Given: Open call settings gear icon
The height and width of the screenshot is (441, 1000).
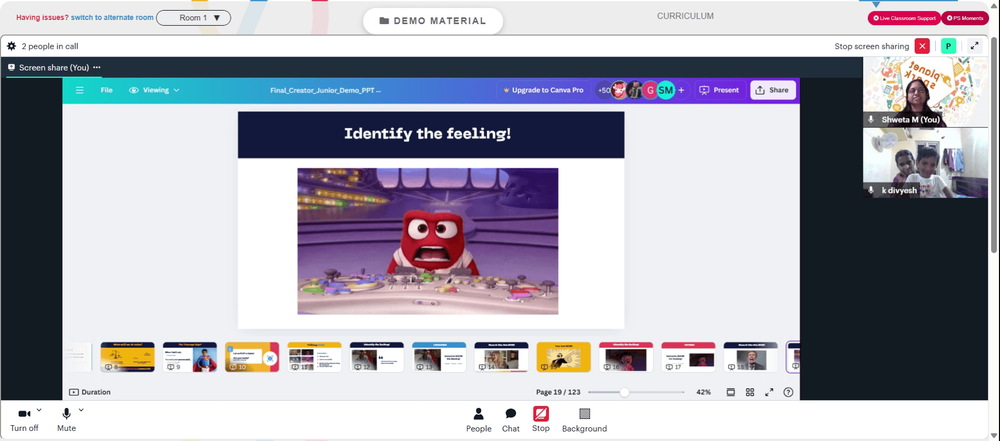Looking at the screenshot, I should tap(11, 46).
